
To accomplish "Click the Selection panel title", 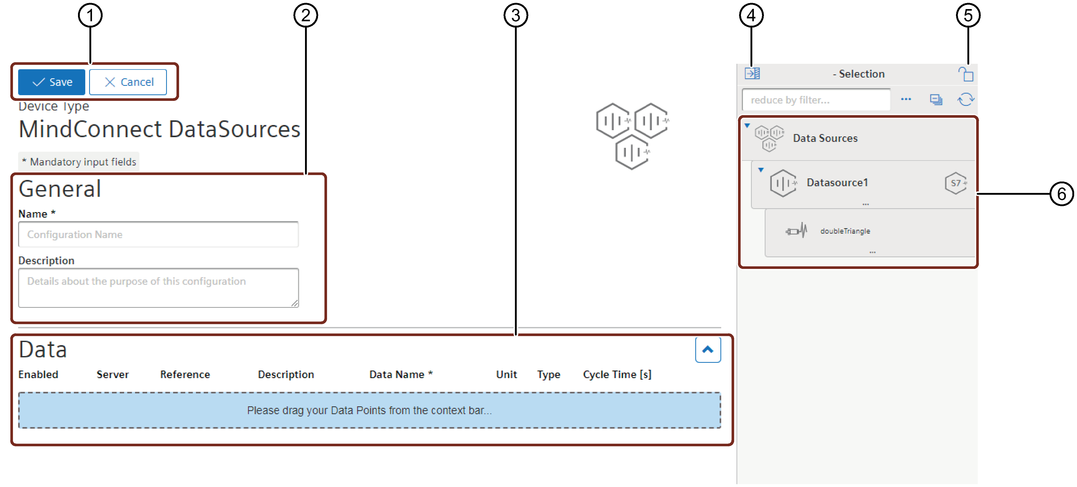I will [859, 73].
